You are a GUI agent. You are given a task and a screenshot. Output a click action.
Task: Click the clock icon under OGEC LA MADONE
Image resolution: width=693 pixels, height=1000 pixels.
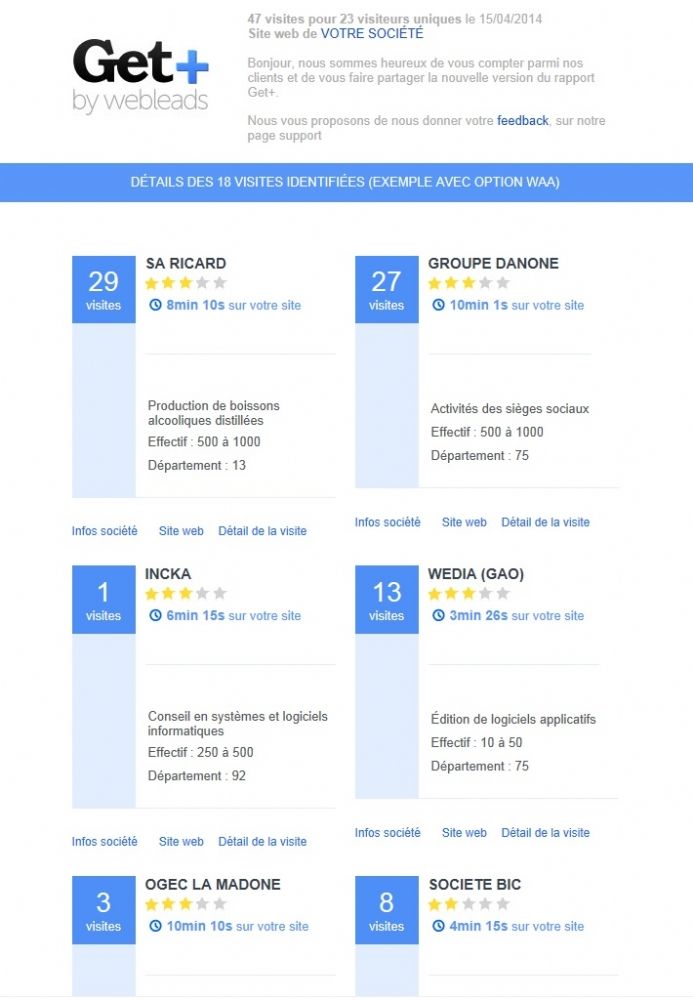[x=155, y=926]
